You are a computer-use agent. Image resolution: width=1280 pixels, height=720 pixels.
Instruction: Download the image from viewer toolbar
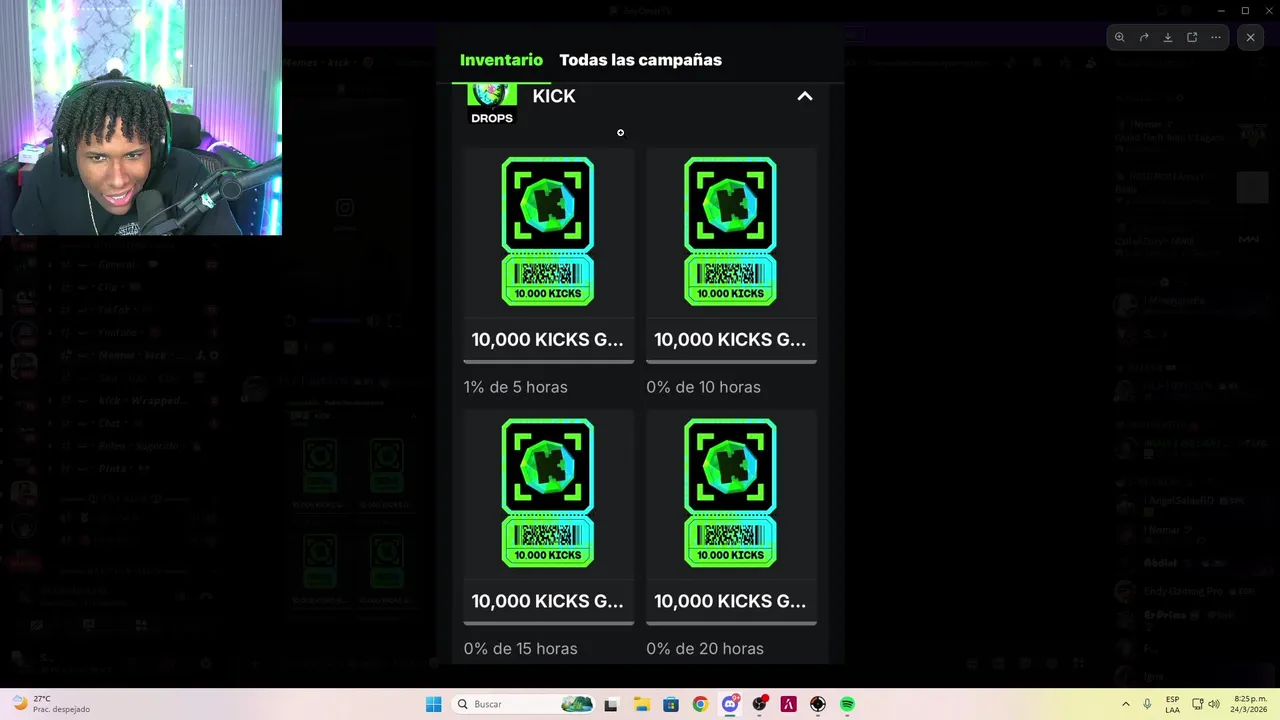tap(1168, 37)
